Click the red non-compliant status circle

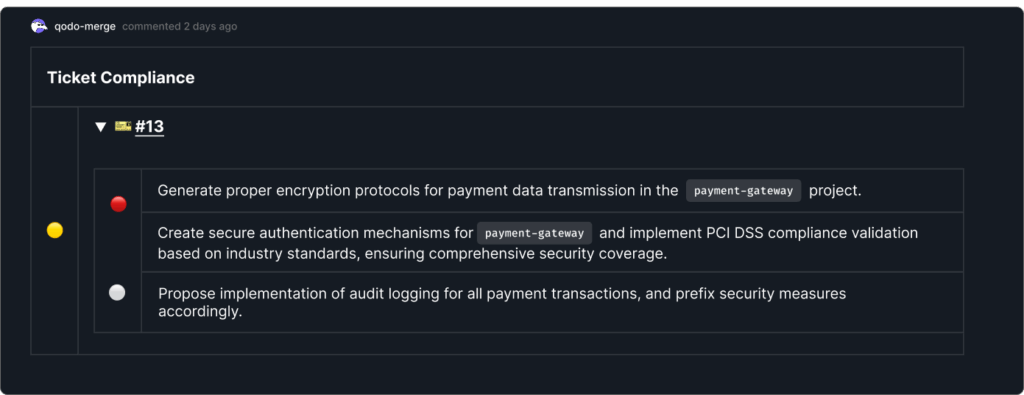(x=118, y=204)
